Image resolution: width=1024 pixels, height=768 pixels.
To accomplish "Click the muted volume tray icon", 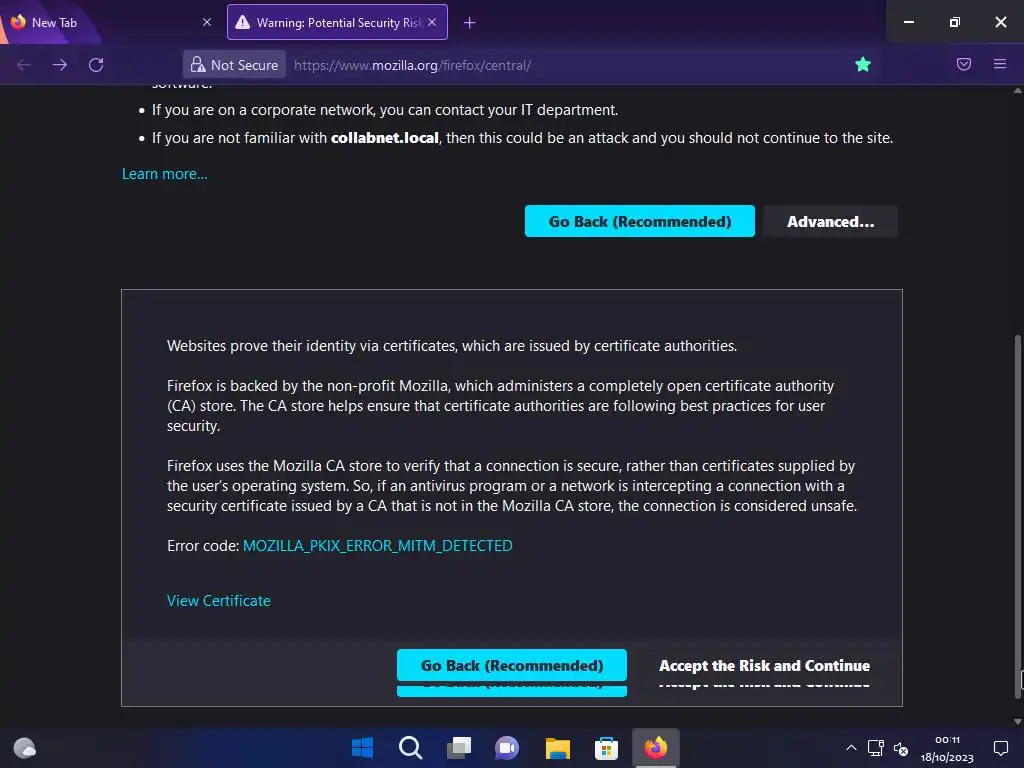I will tap(901, 748).
